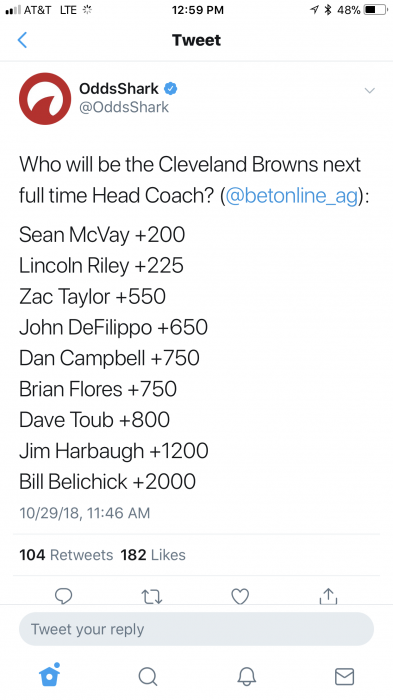The width and height of the screenshot is (393, 700).
Task: Open the Messages envelope tab
Action: [x=344, y=676]
